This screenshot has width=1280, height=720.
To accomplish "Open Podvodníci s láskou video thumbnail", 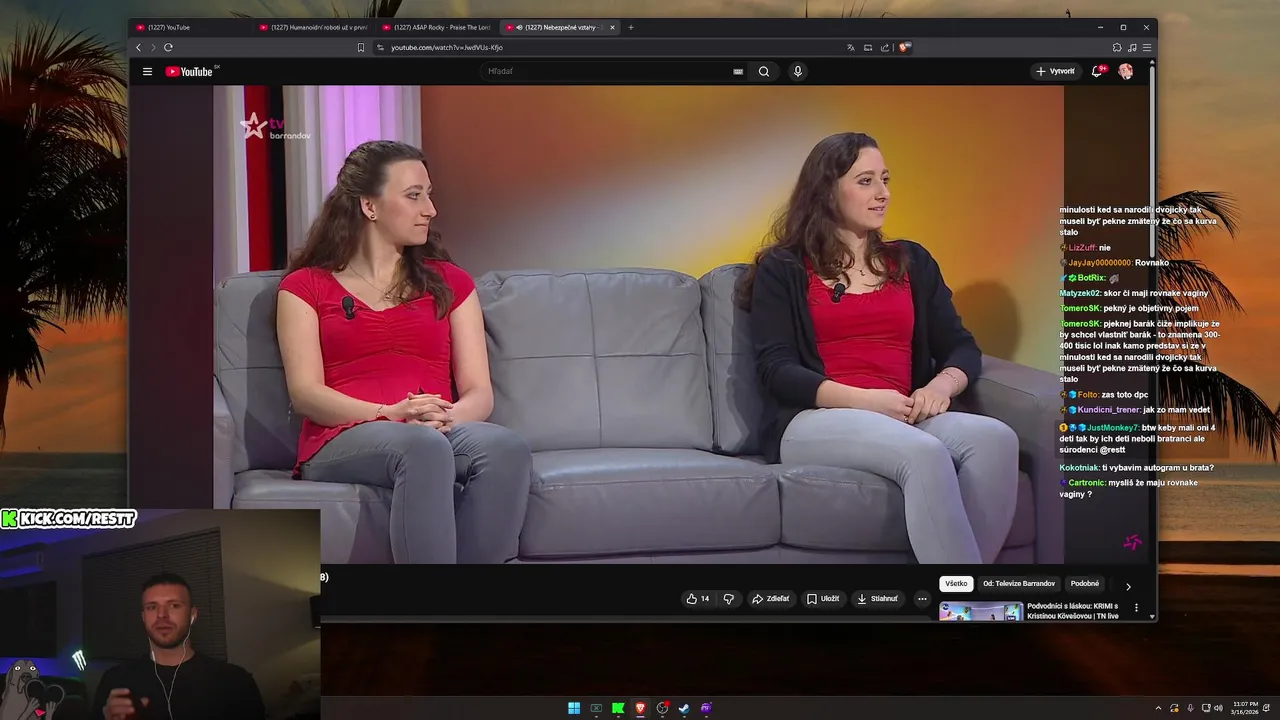I will [980, 611].
